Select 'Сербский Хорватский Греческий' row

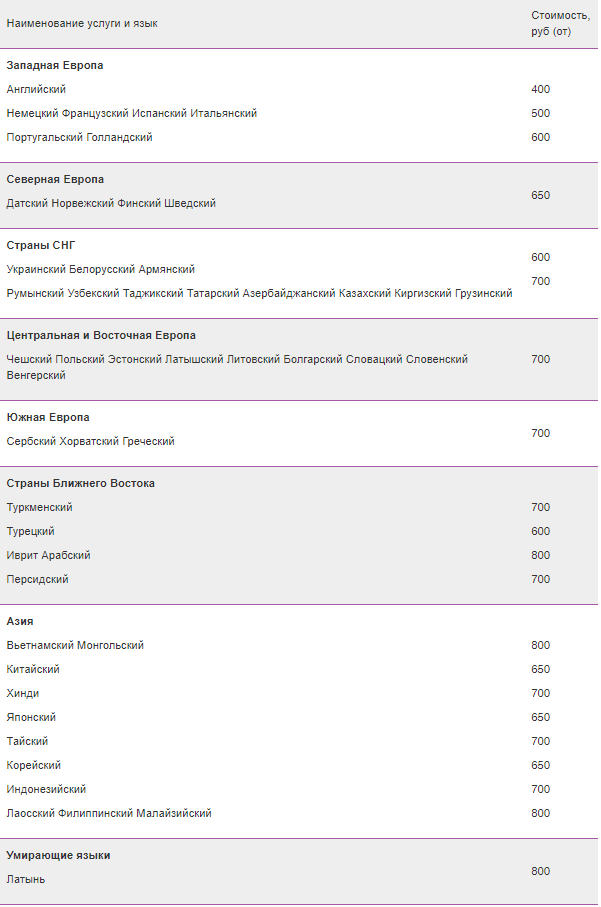tap(90, 441)
